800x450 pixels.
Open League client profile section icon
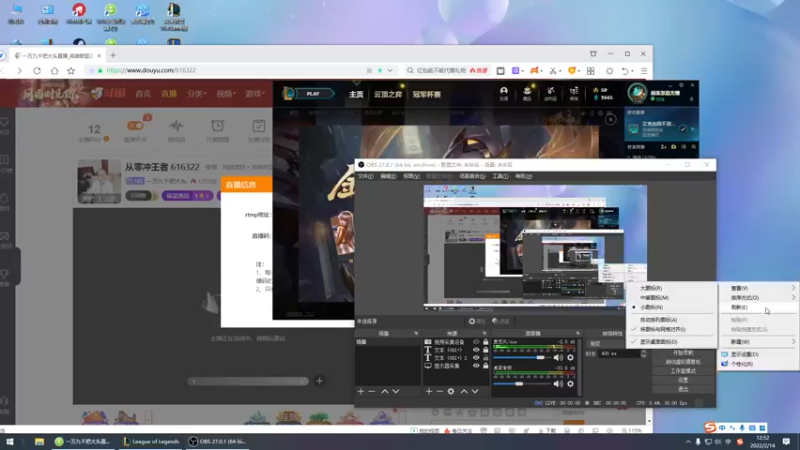coord(504,93)
